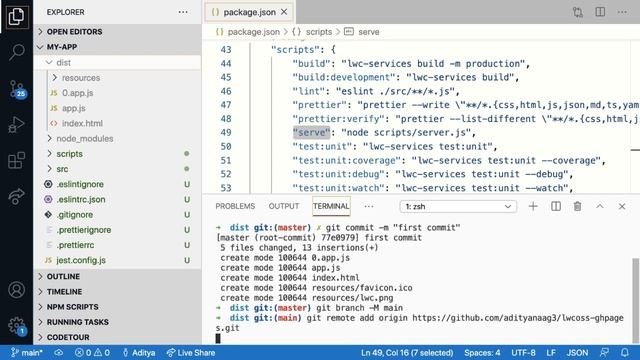Open the Manage settings gear
Viewport: 640px width, 360px height.
tap(17, 326)
